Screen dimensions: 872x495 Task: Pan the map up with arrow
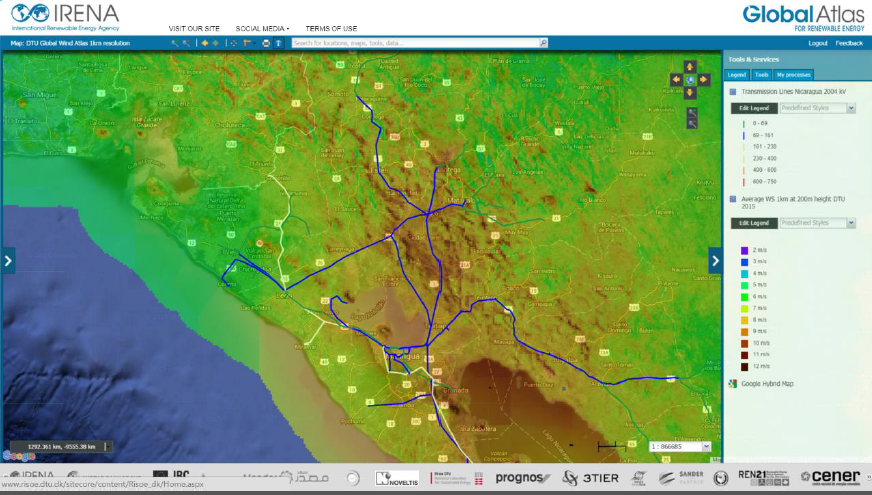(x=689, y=67)
